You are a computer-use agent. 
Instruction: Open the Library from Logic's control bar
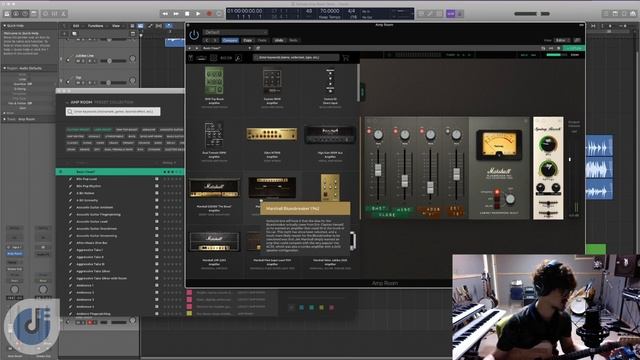point(7,13)
